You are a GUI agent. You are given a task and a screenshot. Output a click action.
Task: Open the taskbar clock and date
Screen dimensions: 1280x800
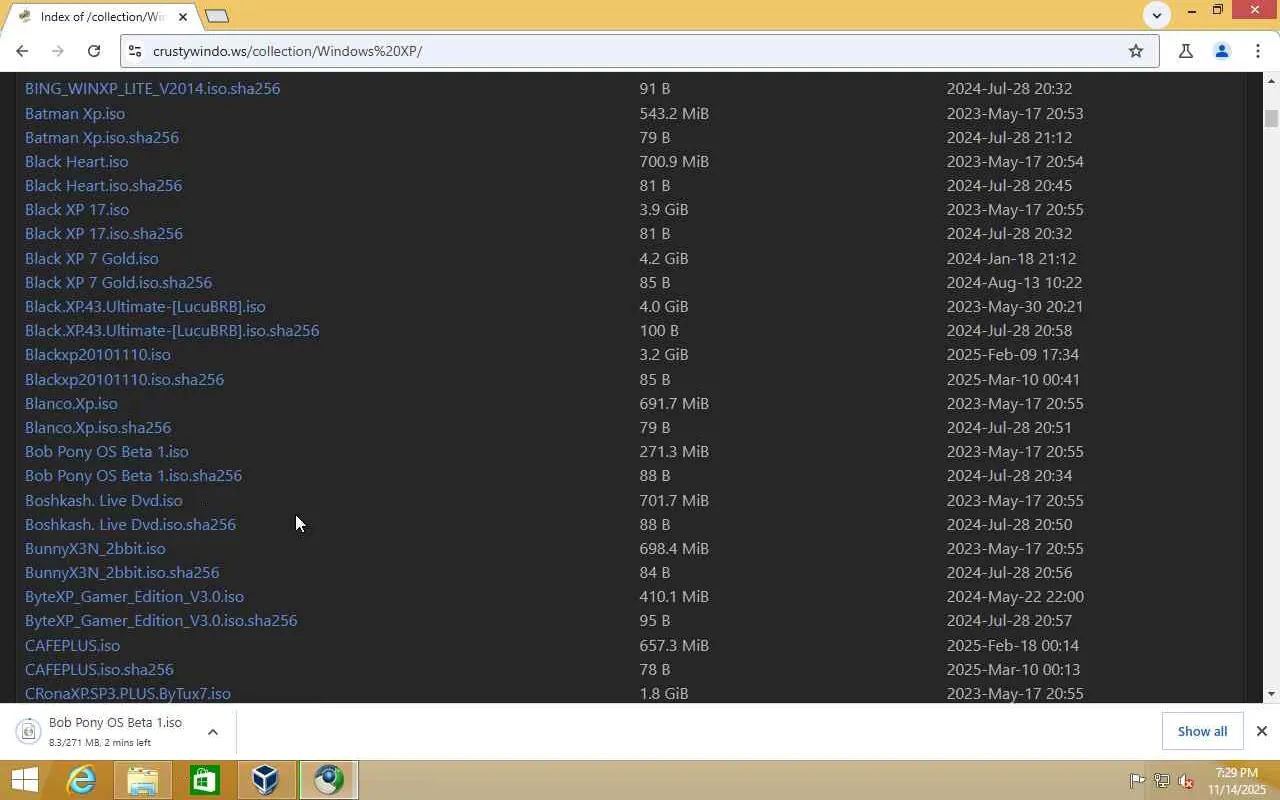[x=1236, y=781]
